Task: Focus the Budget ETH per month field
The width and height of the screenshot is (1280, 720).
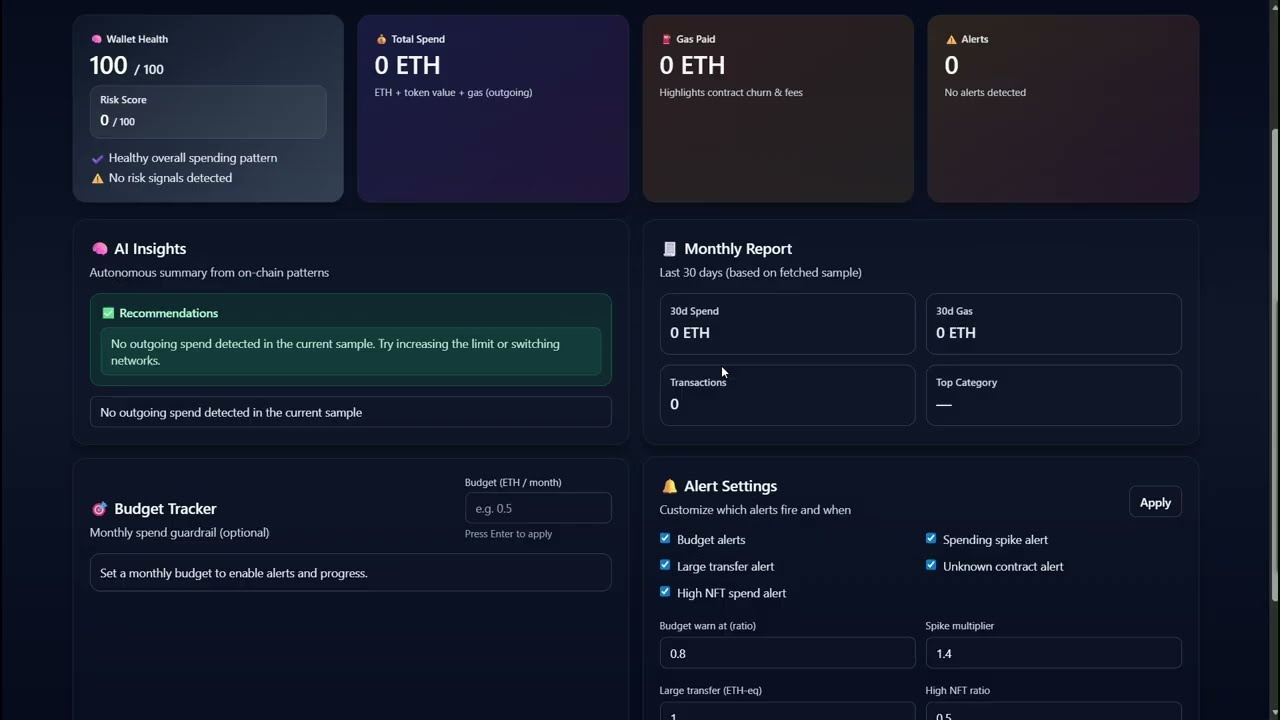Action: coord(538,508)
